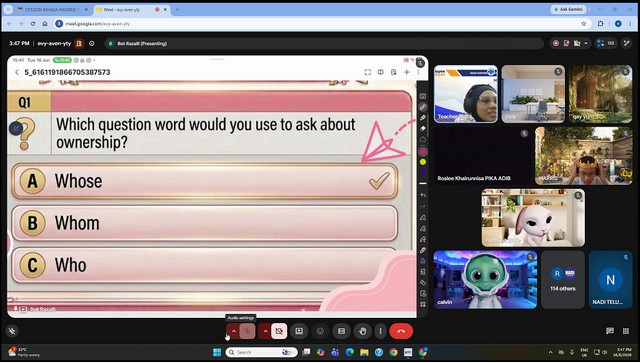
Task: Open the tab search dropdown arrow
Action: click(x=8, y=9)
